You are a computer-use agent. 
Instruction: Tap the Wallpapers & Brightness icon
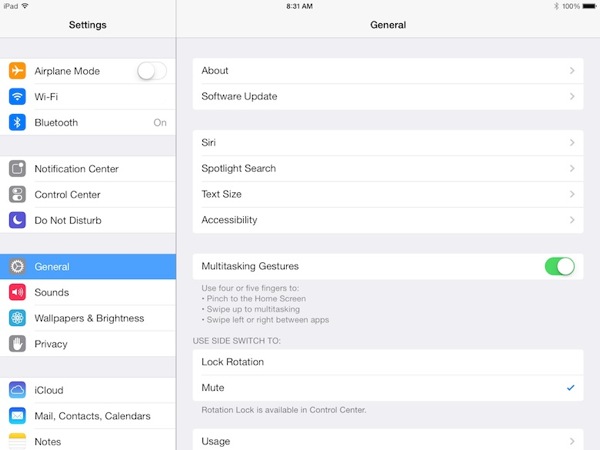pos(17,318)
